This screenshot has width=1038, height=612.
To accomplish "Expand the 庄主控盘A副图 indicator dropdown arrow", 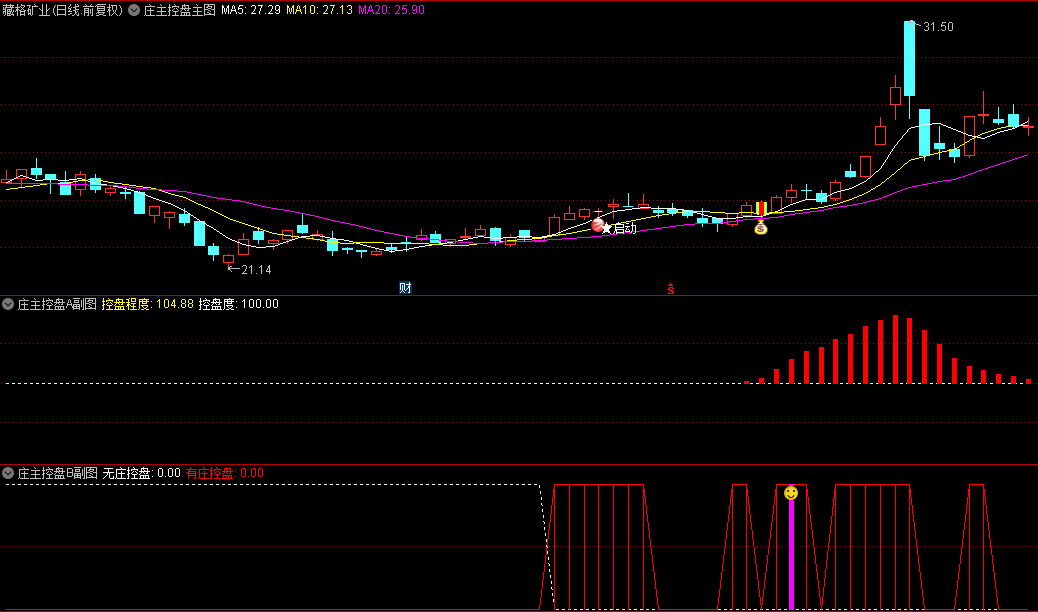I will pyautogui.click(x=8, y=304).
